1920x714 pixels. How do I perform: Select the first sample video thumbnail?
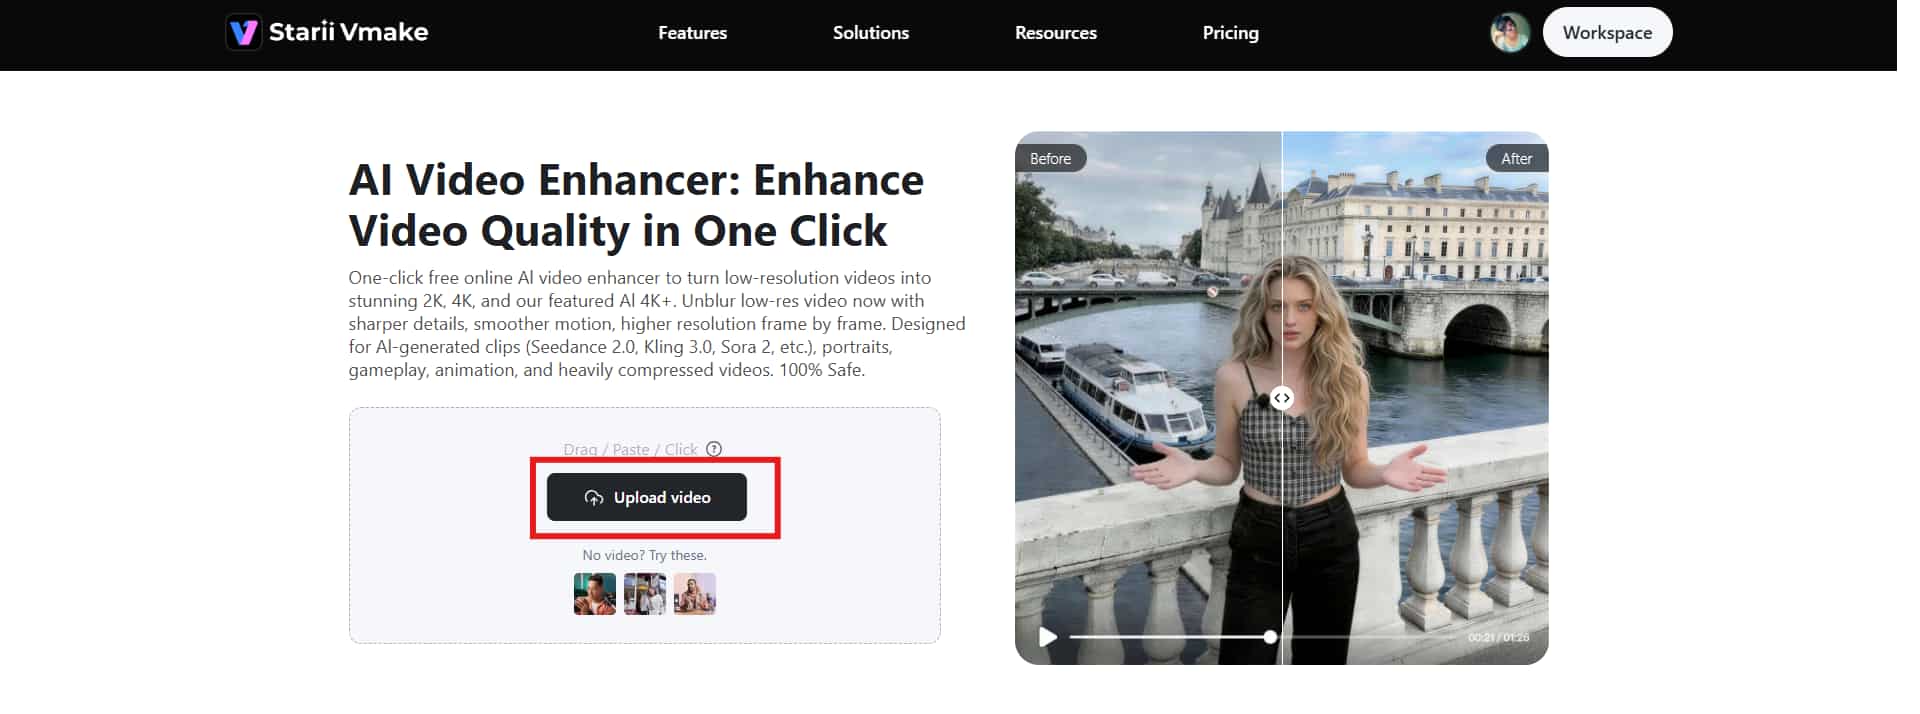595,594
